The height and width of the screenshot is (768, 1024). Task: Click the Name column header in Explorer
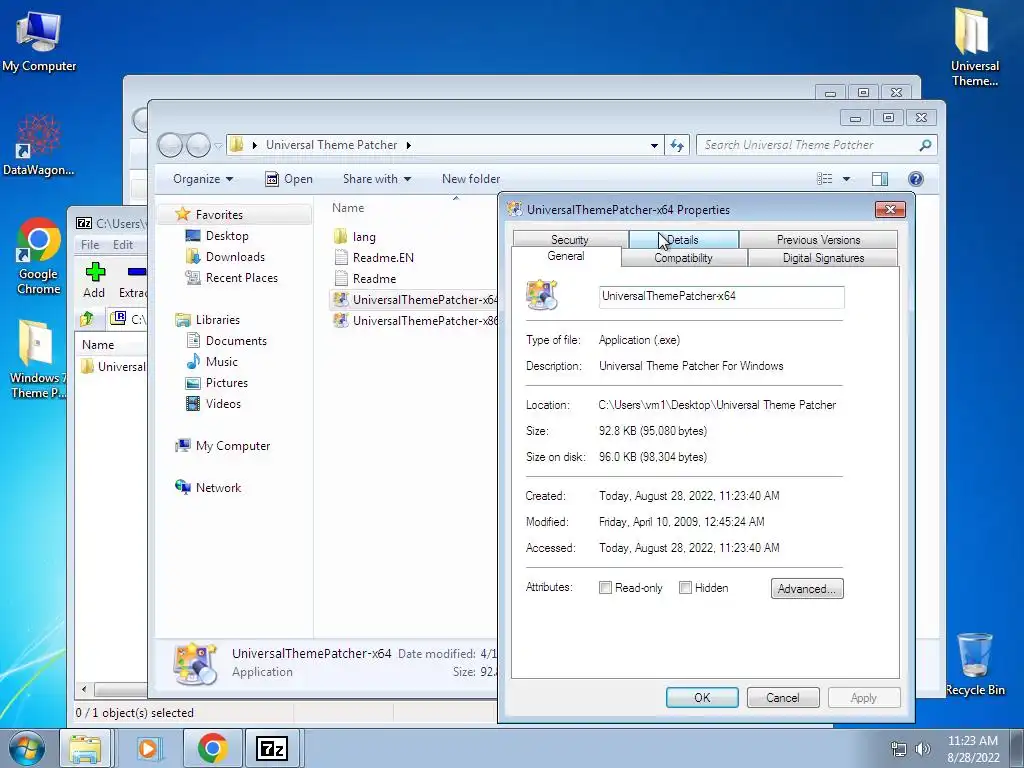348,208
